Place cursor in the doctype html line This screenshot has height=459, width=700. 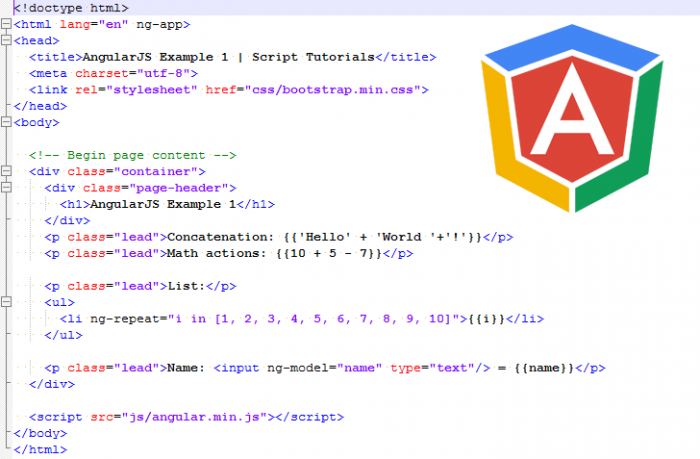click(71, 8)
